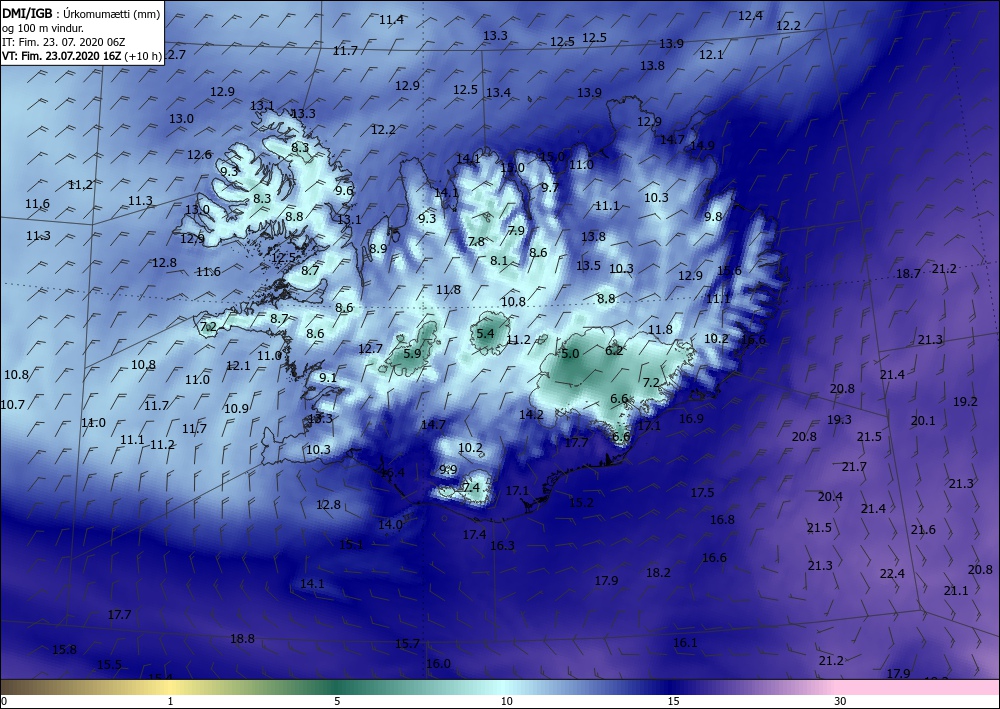Click the 16.1 value near the bottom edge

click(x=685, y=642)
